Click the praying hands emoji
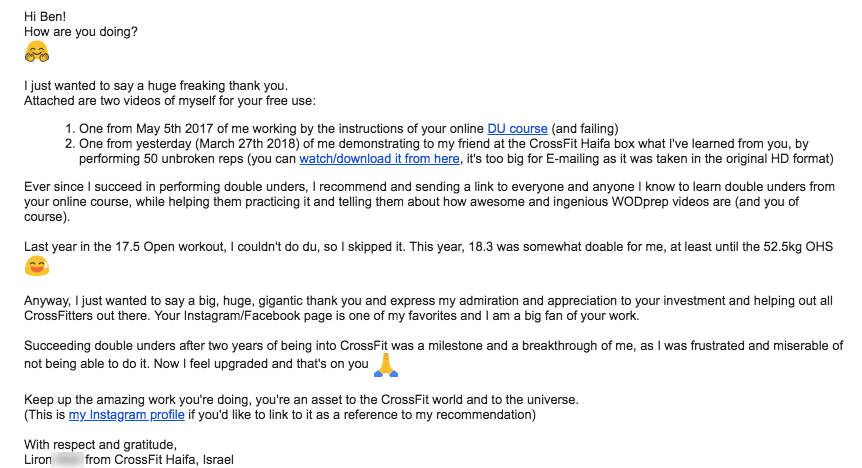This screenshot has width=862, height=468. [386, 365]
